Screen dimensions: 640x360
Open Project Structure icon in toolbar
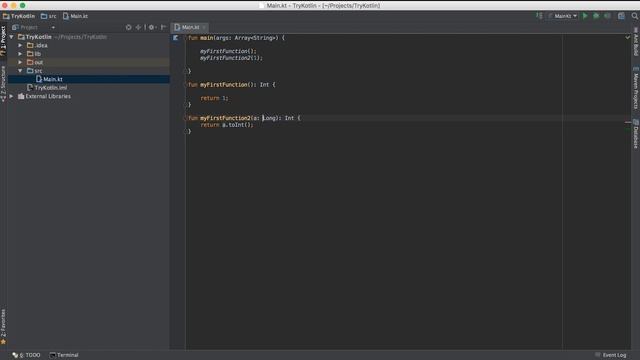(621, 16)
